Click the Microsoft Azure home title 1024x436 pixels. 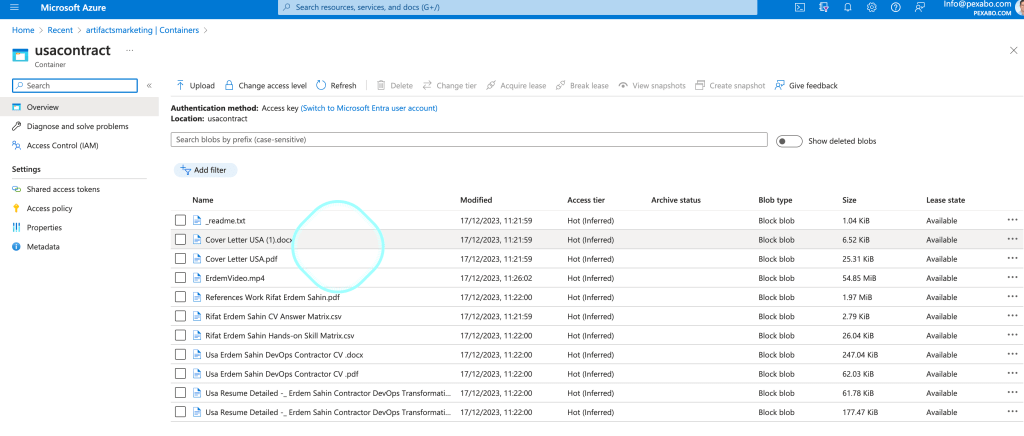[x=73, y=8]
